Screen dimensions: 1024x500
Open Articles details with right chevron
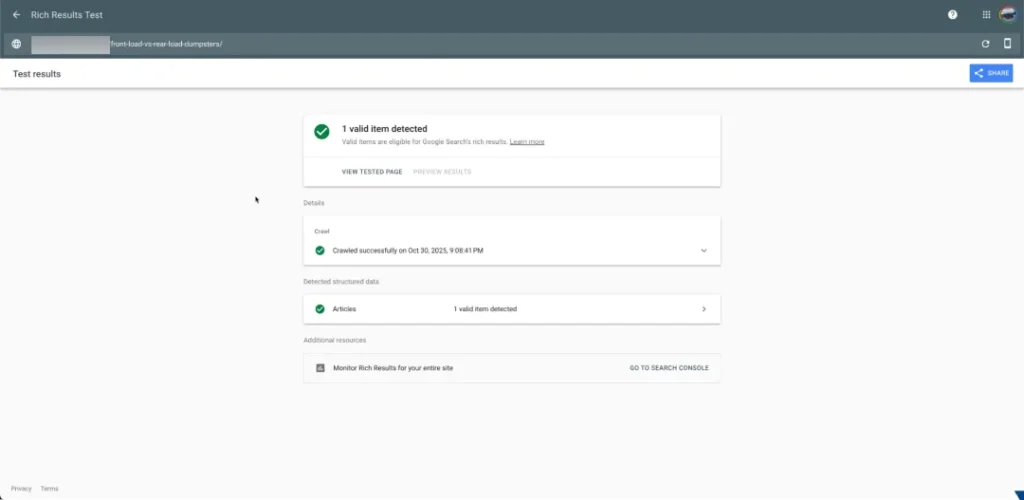(703, 309)
